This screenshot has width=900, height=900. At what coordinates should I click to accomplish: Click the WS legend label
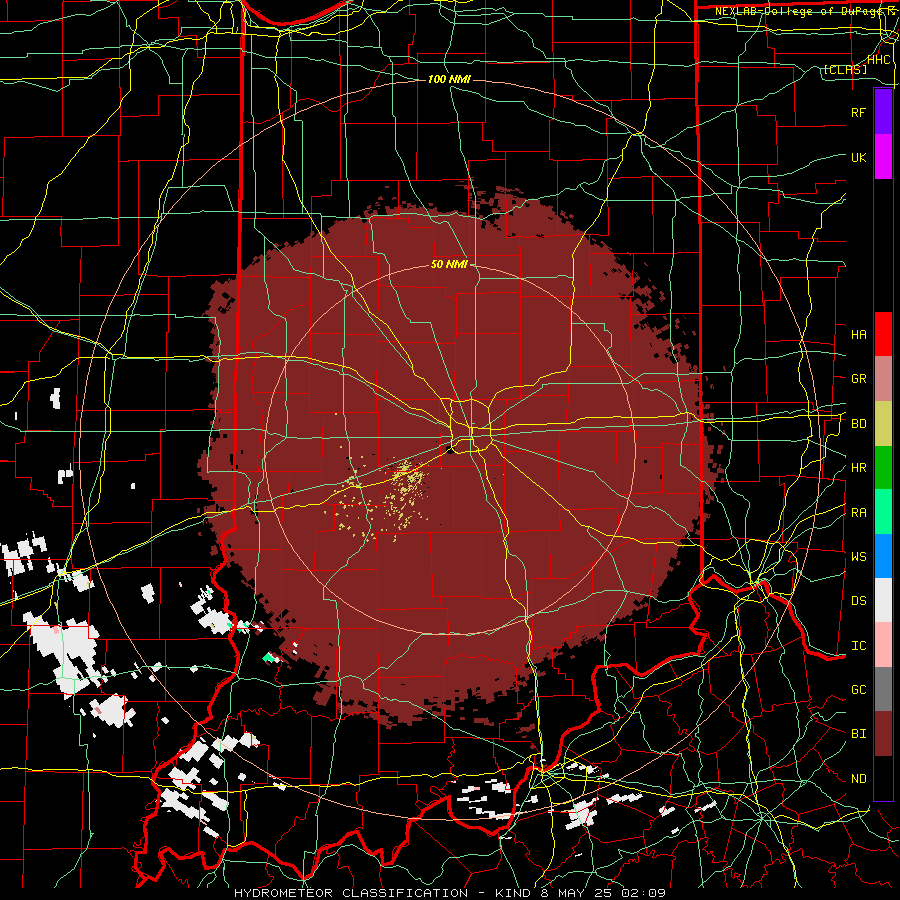pyautogui.click(x=859, y=557)
